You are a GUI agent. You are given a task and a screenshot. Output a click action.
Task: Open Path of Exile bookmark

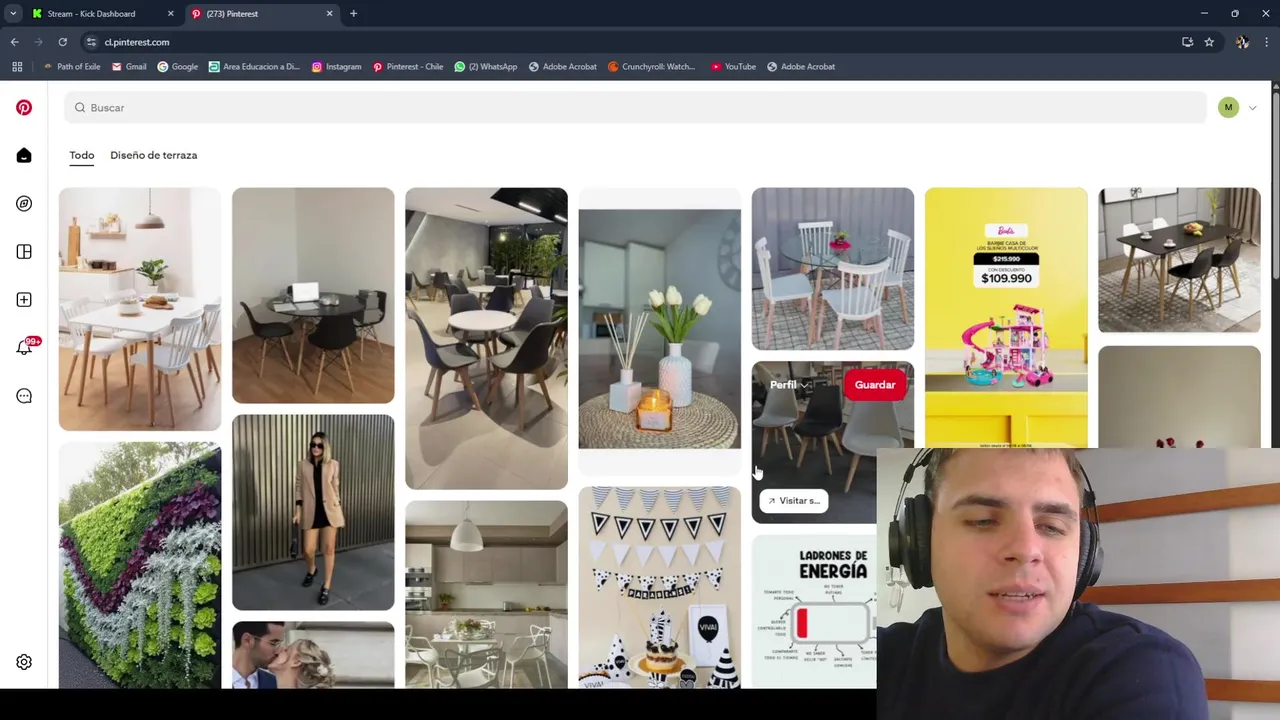coord(71,67)
